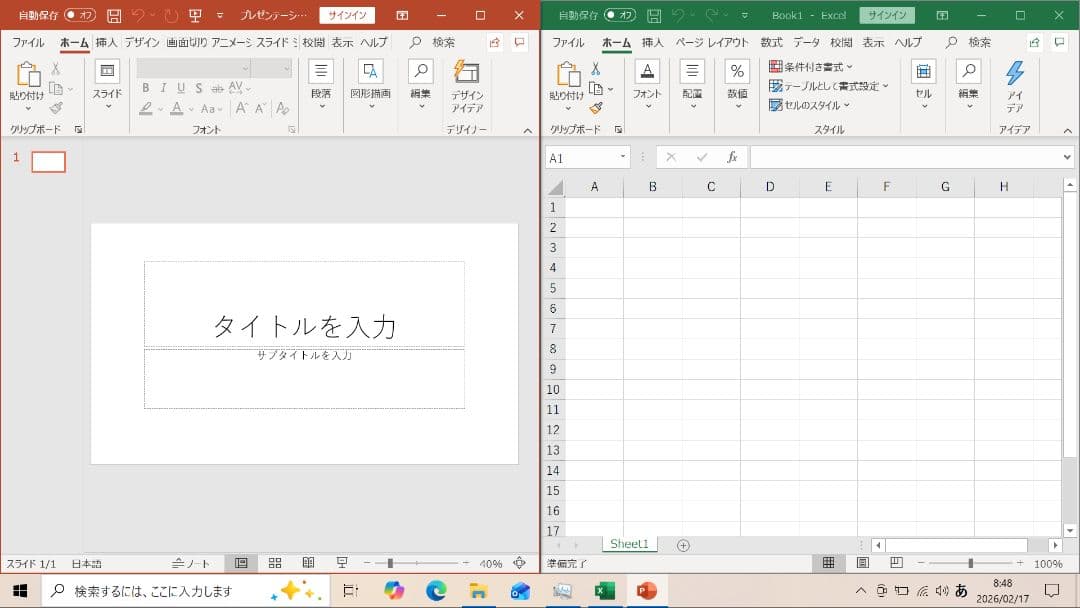
Task: Expand Cell Styles (セルのスタイル) dropdown
Action: tap(812, 105)
